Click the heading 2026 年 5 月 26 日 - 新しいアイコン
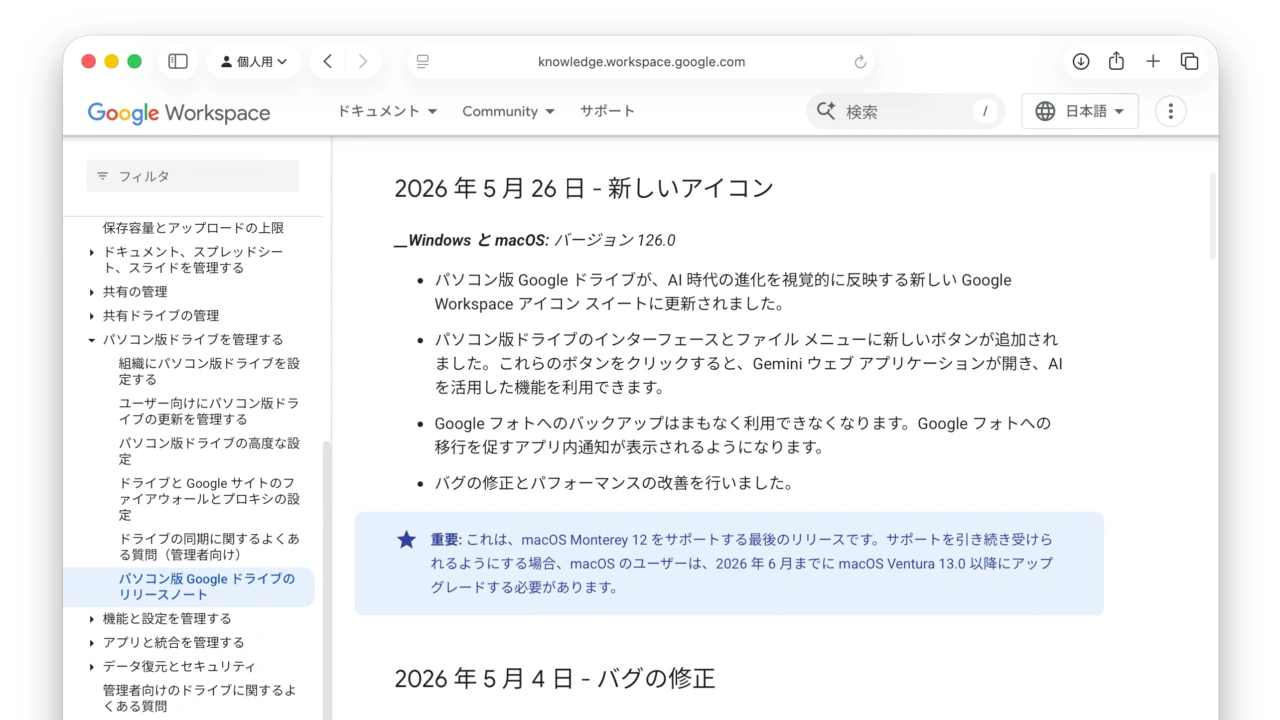 pyautogui.click(x=584, y=188)
